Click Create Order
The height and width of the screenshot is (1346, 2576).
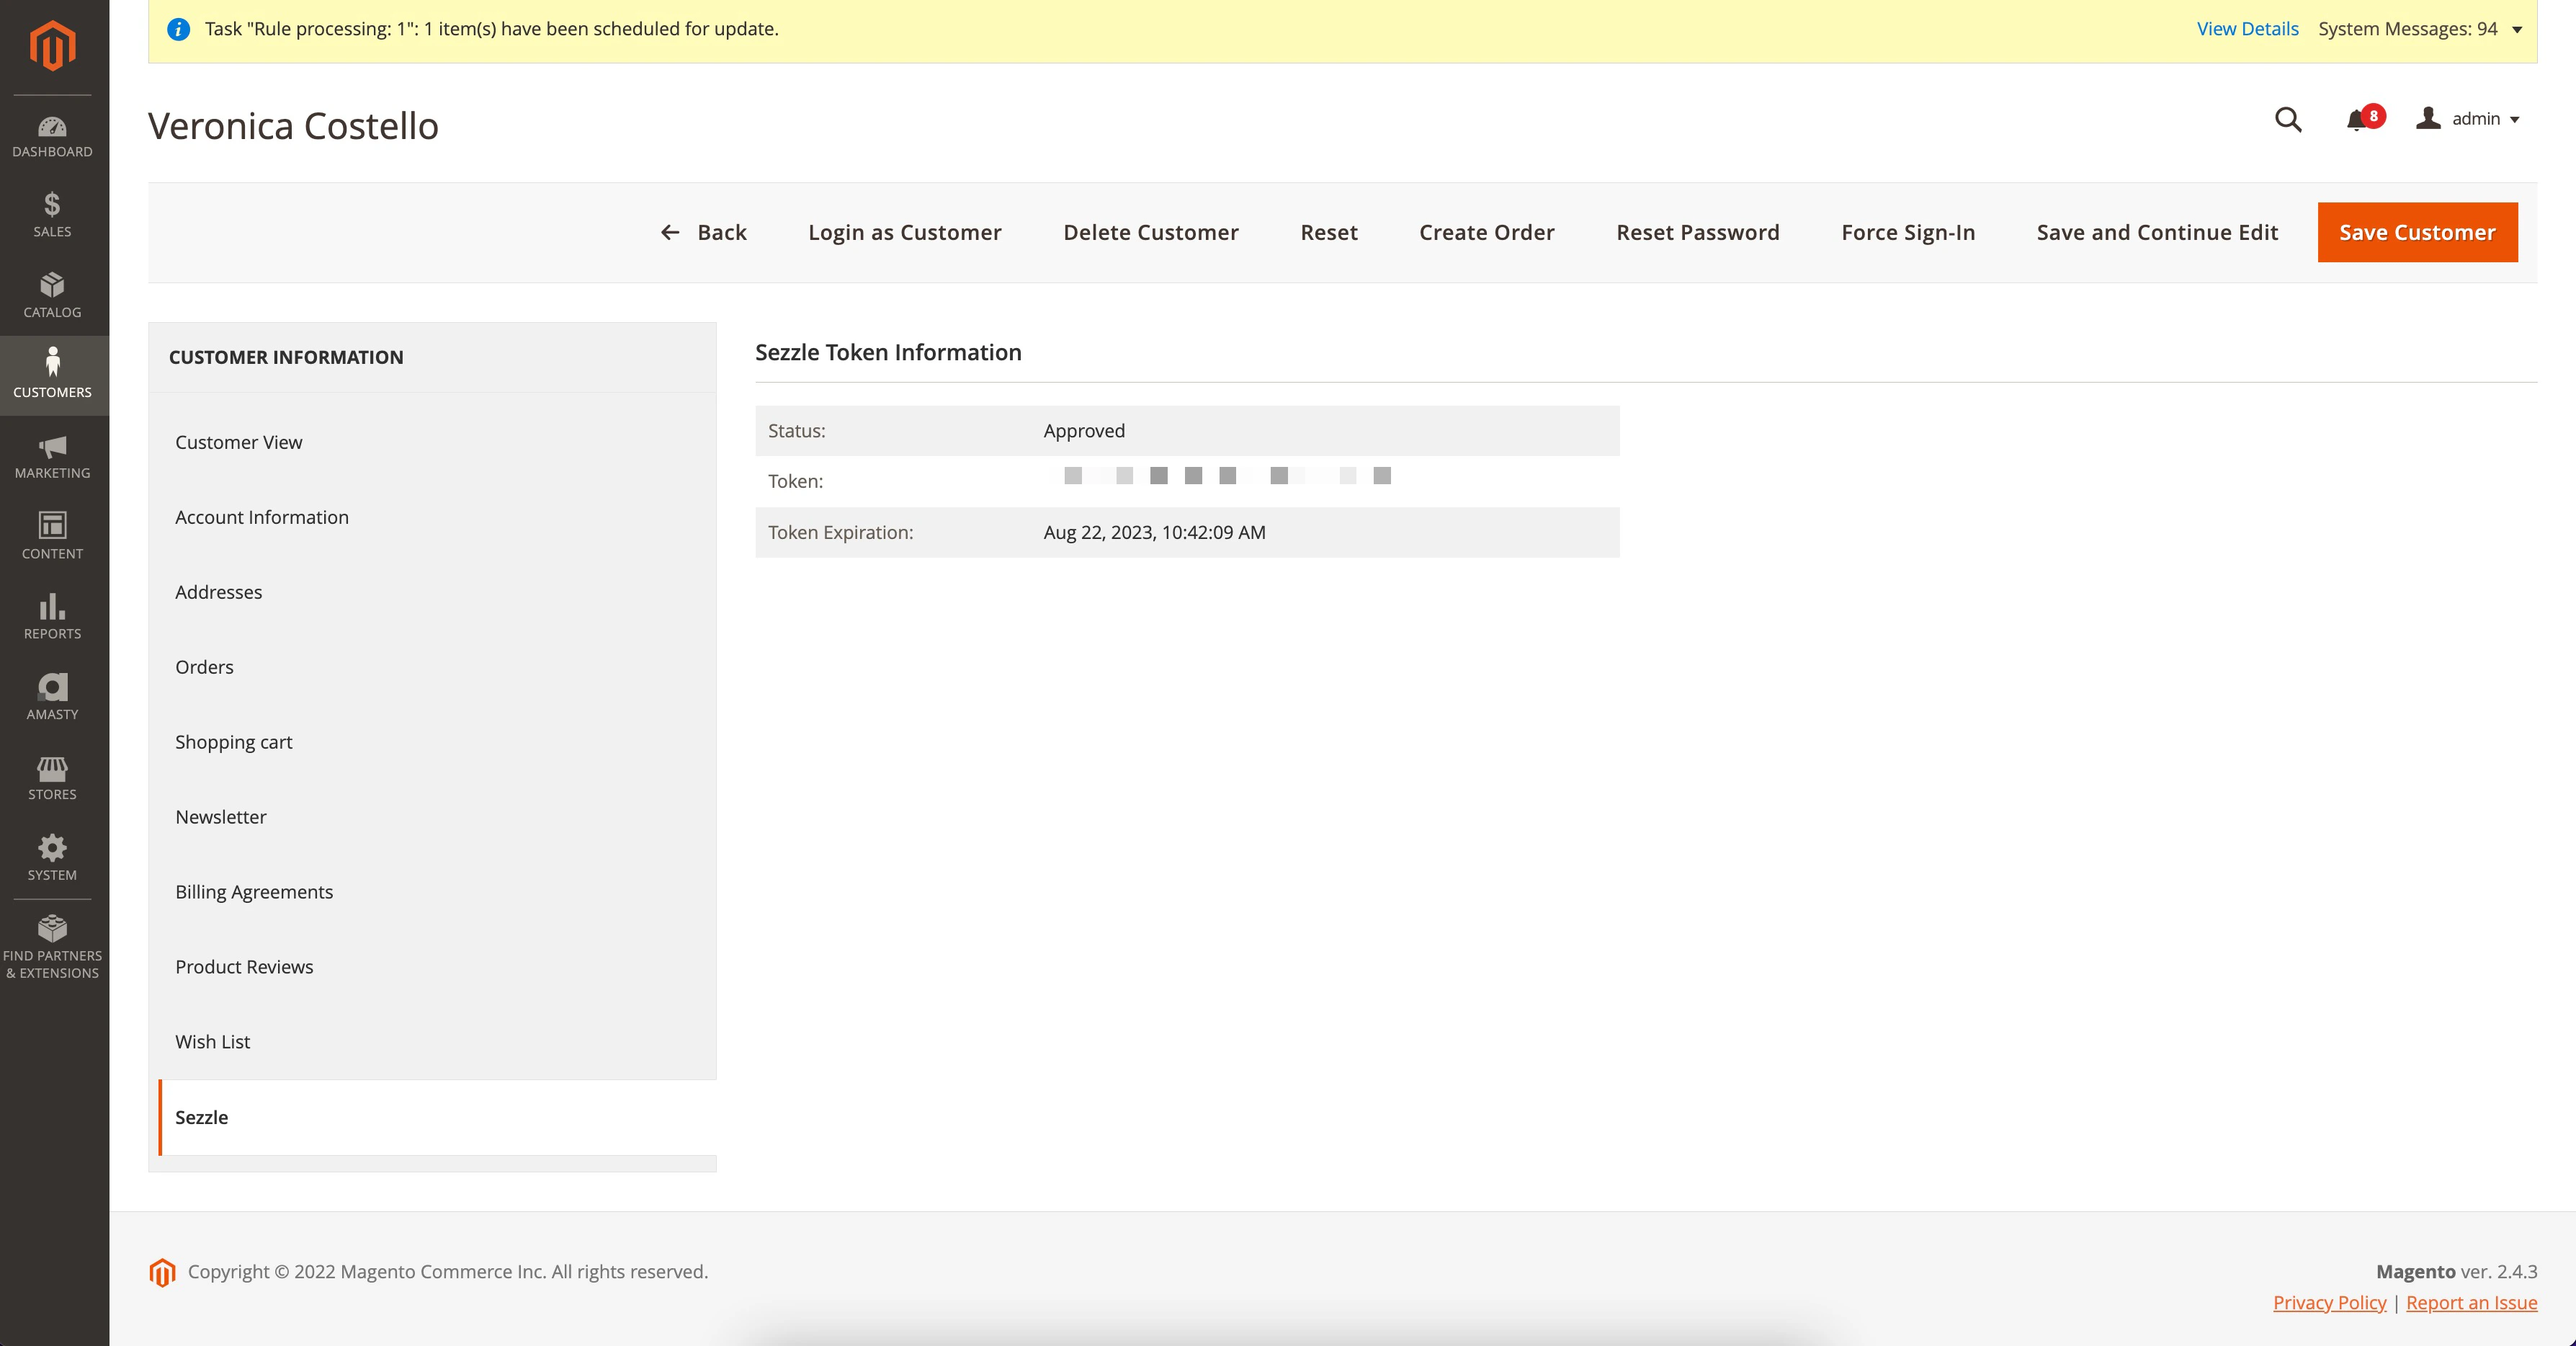(x=1486, y=232)
